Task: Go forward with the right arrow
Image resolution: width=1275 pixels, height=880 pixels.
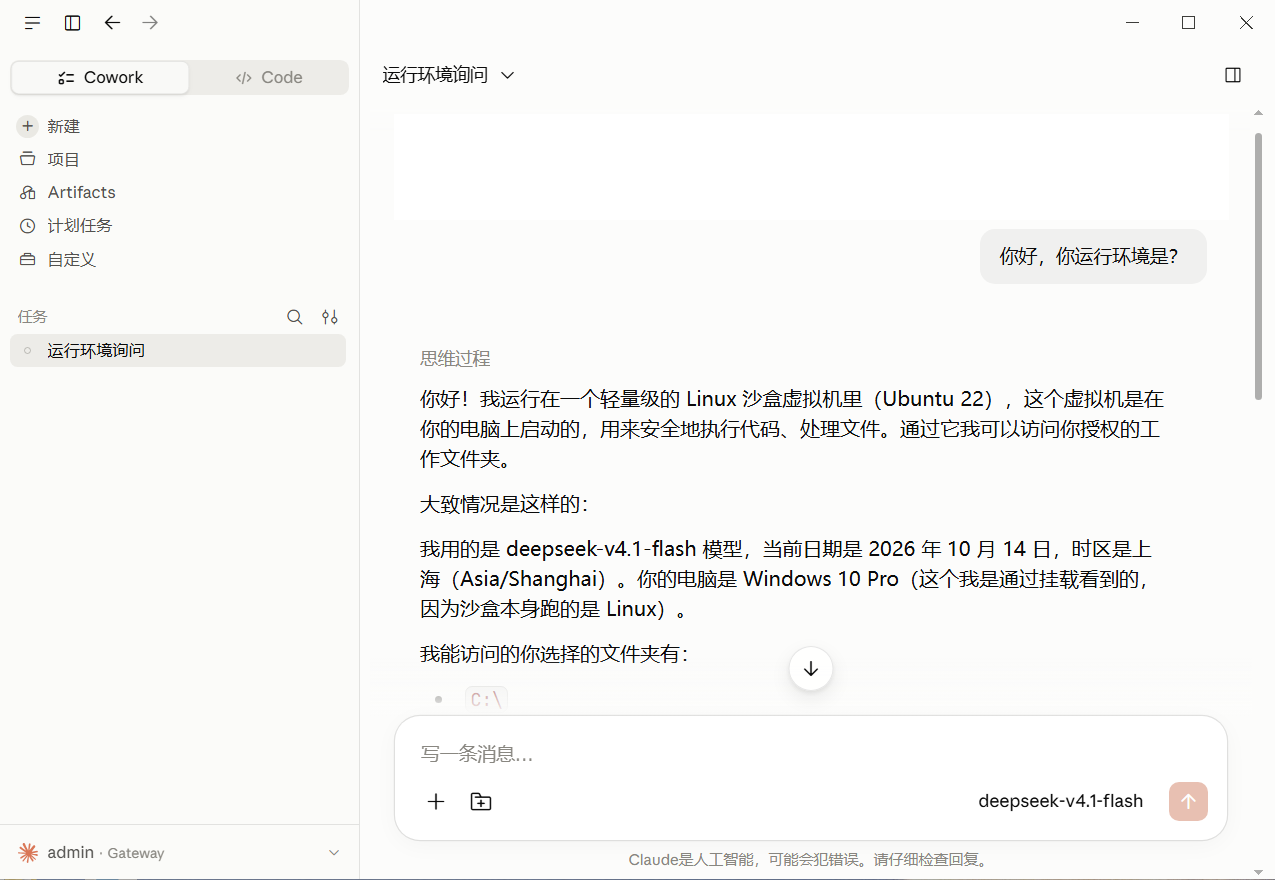Action: coord(150,22)
